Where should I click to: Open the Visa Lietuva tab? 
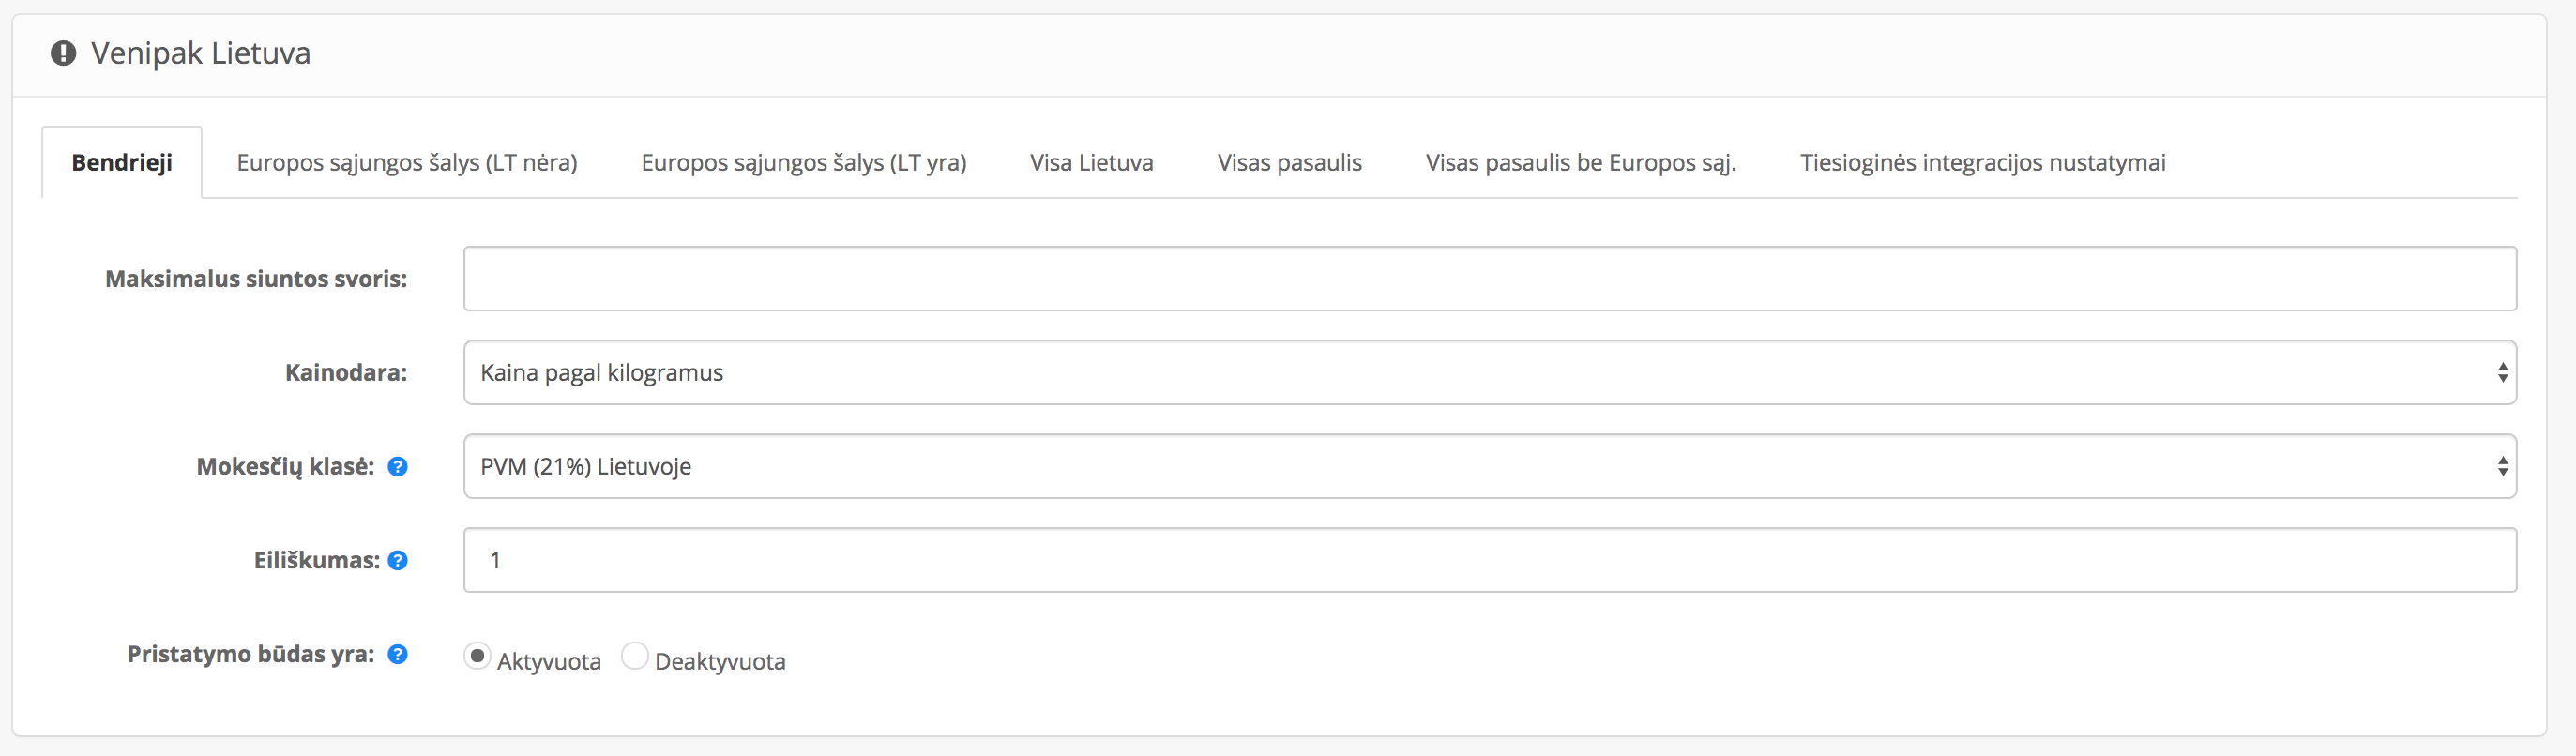coord(1092,163)
